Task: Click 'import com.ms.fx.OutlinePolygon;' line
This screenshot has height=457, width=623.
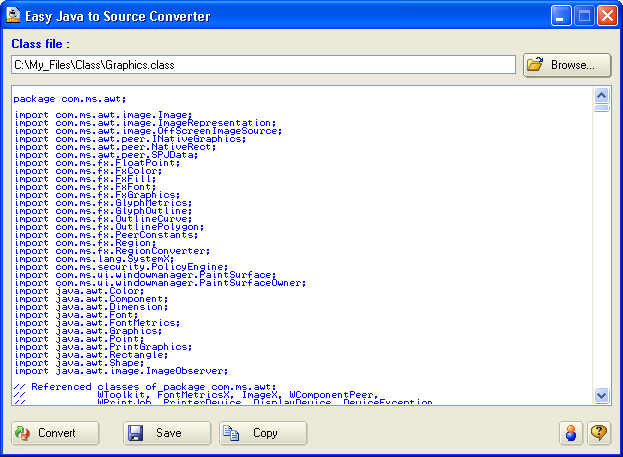Action: [109, 227]
